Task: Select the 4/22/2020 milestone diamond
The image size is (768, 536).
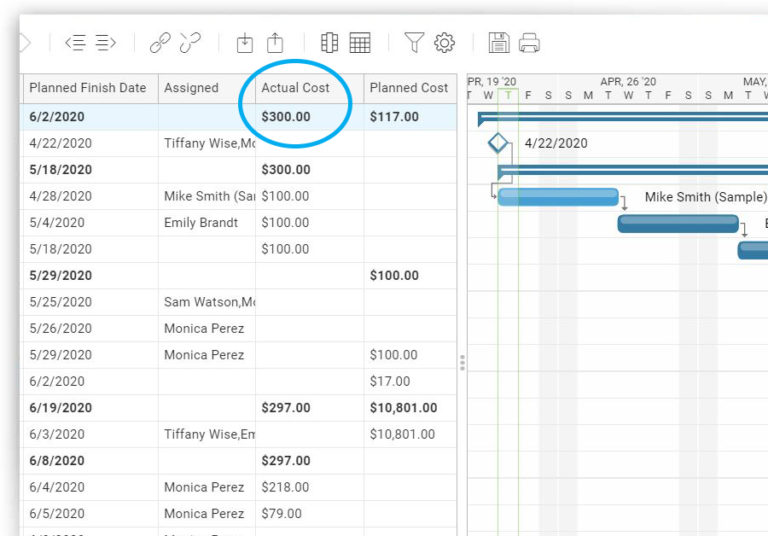Action: tap(498, 143)
